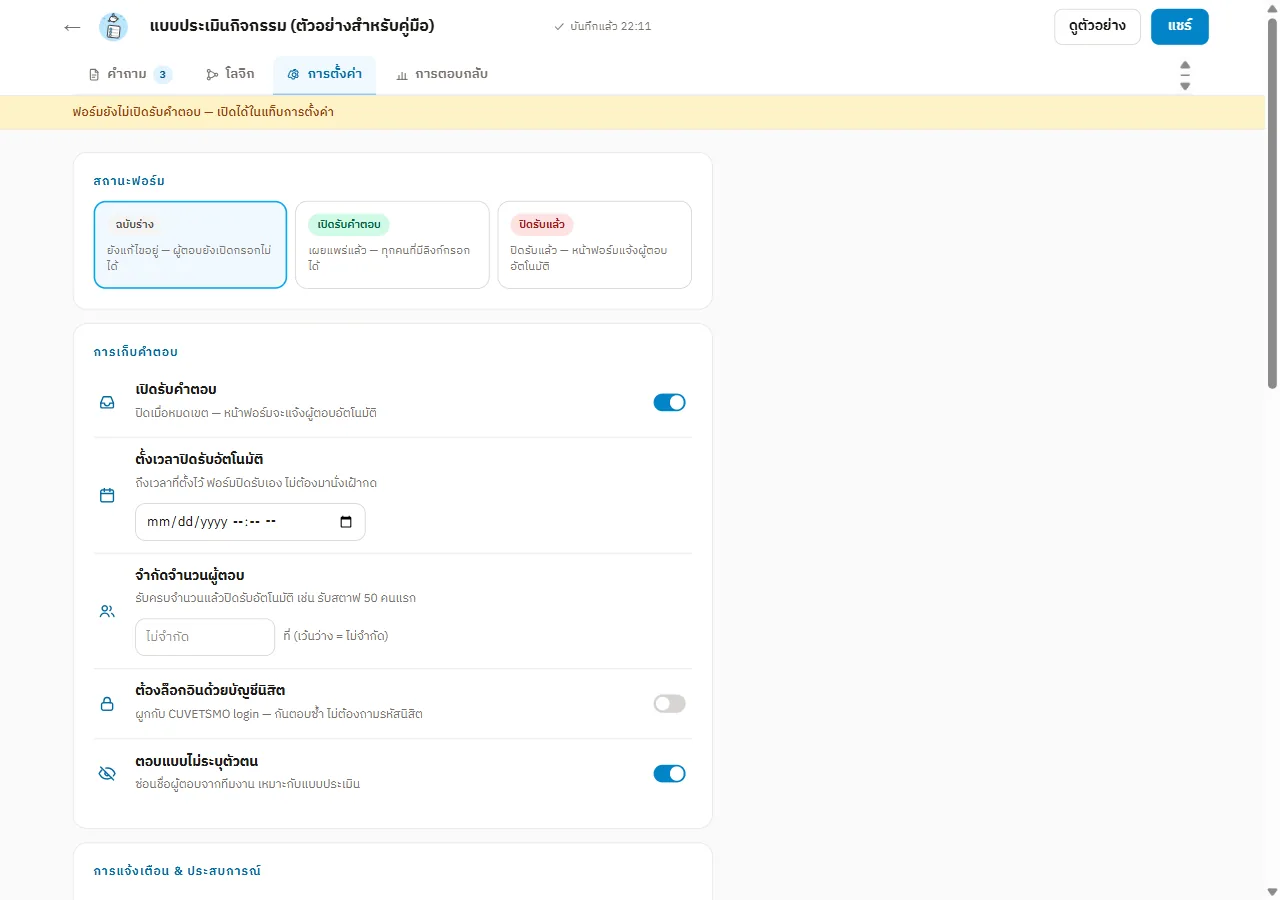Click the hint text 'ที่ (เว้นว่าง = ไม่จำกัด)'
The height and width of the screenshot is (900, 1280).
tap(336, 636)
